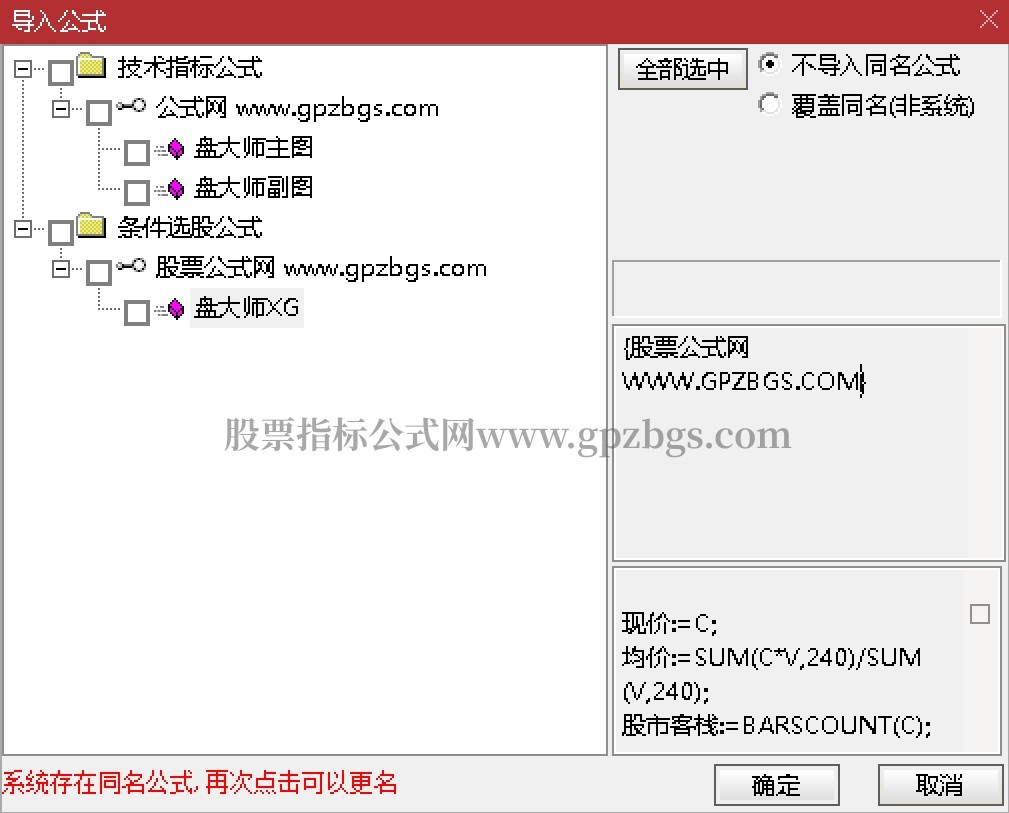Click the 确定 button to confirm import
1009x813 pixels.
pos(775,785)
